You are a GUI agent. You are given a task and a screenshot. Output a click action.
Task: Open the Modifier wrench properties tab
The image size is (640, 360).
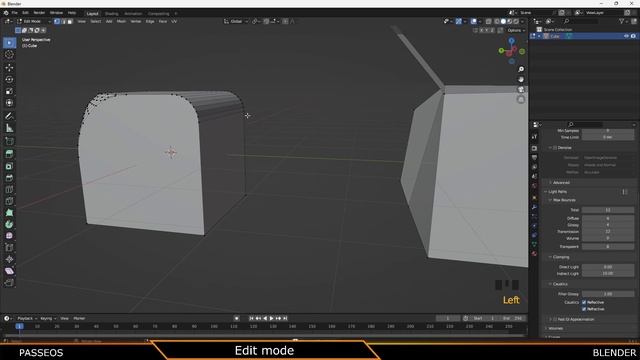tap(535, 207)
